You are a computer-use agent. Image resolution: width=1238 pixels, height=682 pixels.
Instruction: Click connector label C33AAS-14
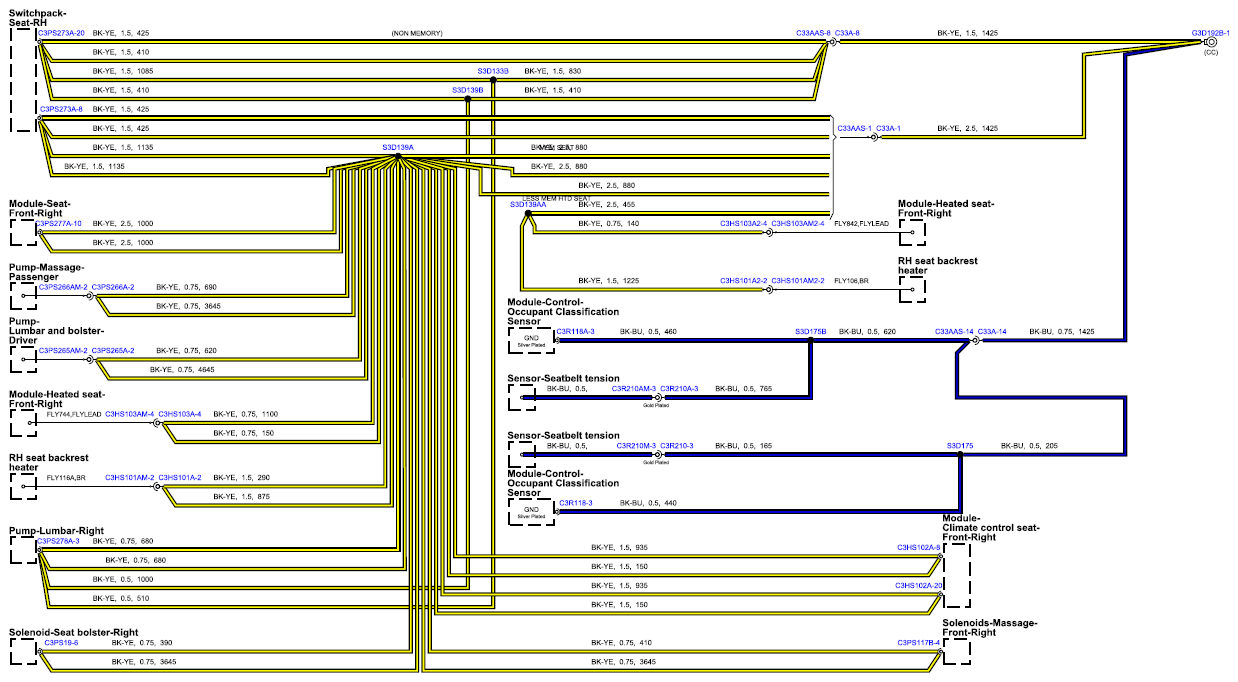[955, 331]
